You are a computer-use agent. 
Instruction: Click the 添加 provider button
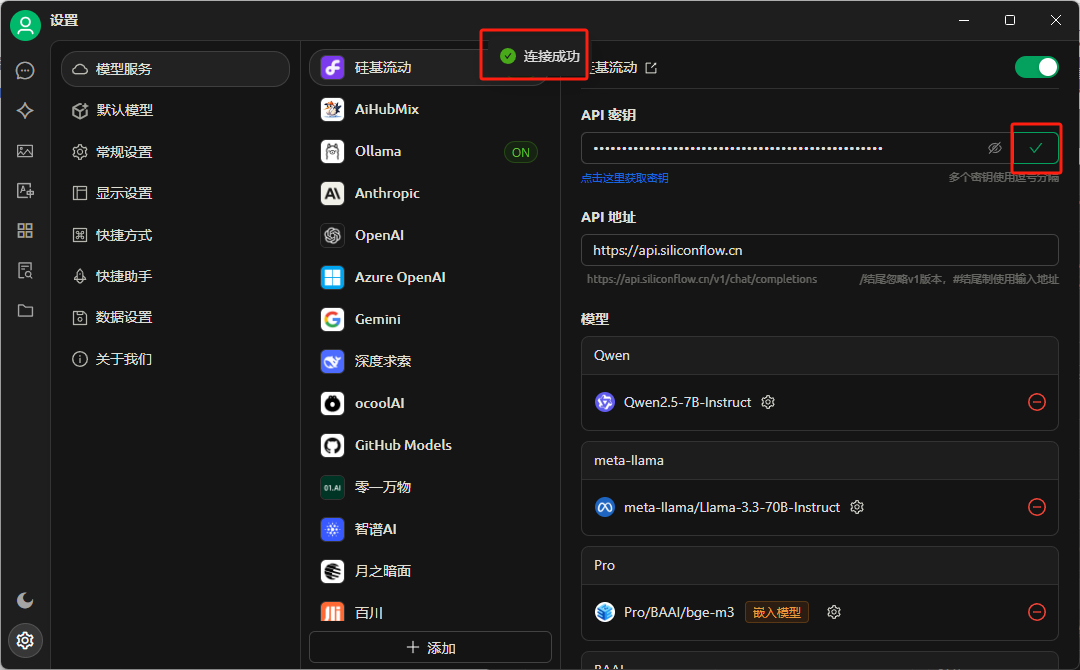tap(430, 647)
